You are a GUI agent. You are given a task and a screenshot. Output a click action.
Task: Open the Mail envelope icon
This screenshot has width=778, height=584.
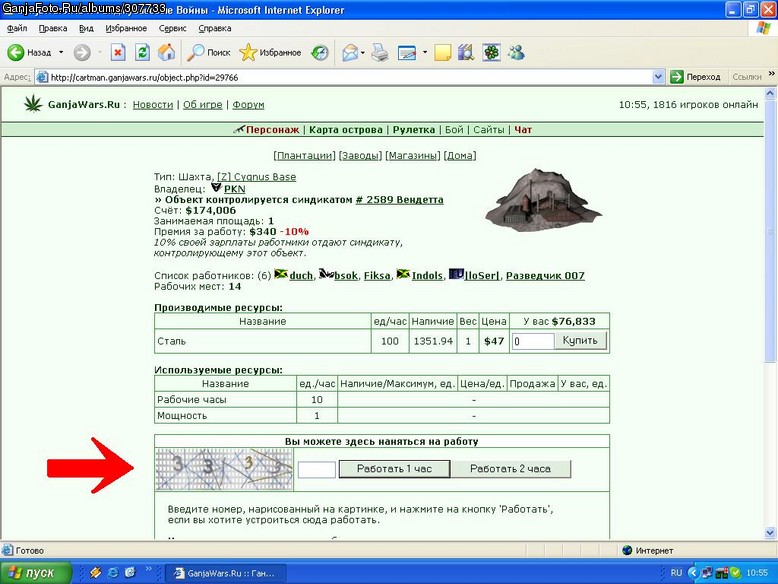[x=350, y=52]
